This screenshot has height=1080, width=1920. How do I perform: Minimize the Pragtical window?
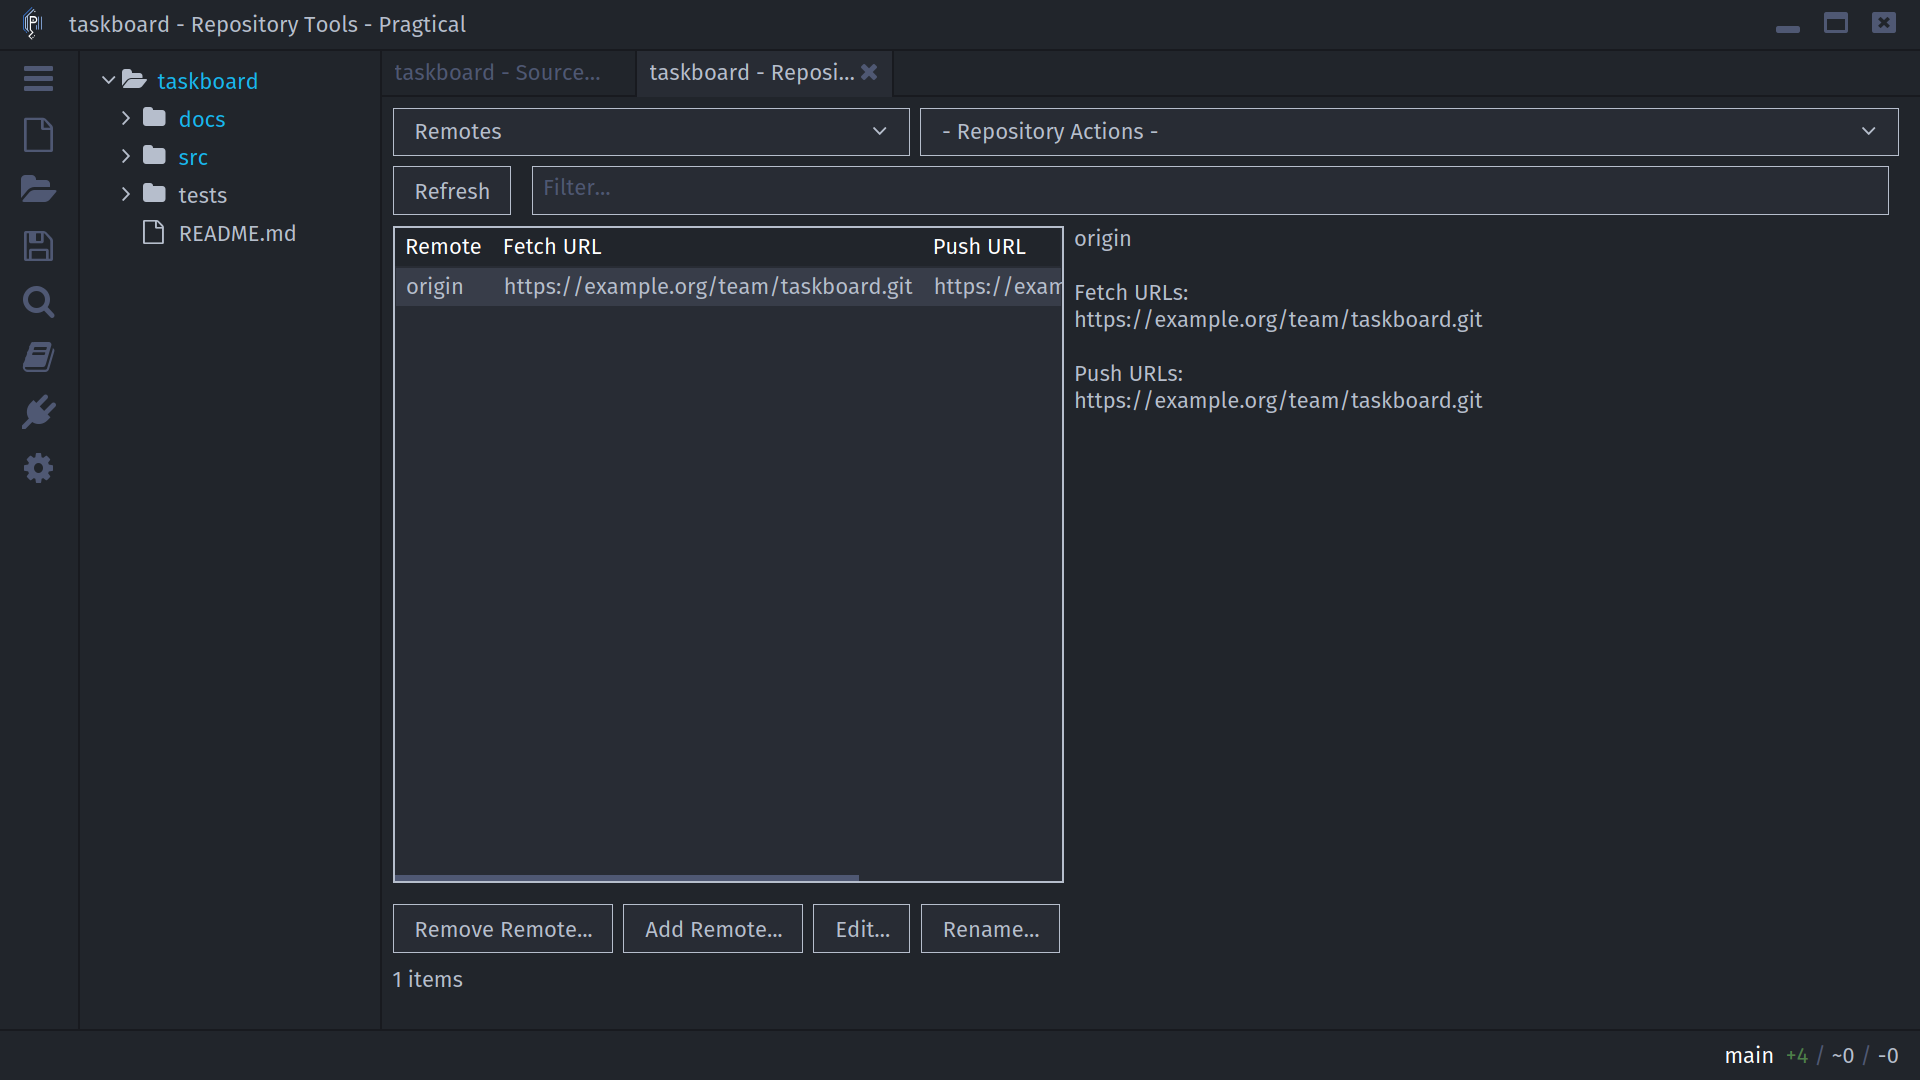tap(1788, 29)
